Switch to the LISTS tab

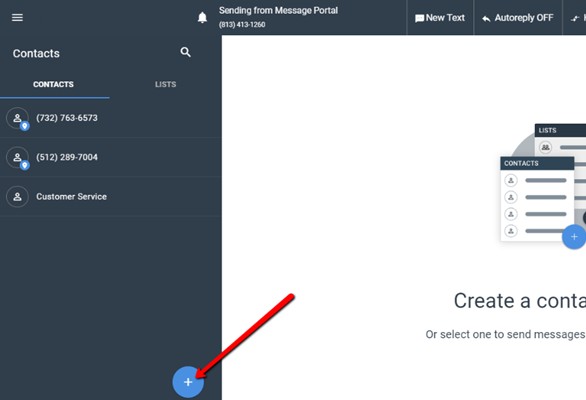click(166, 84)
